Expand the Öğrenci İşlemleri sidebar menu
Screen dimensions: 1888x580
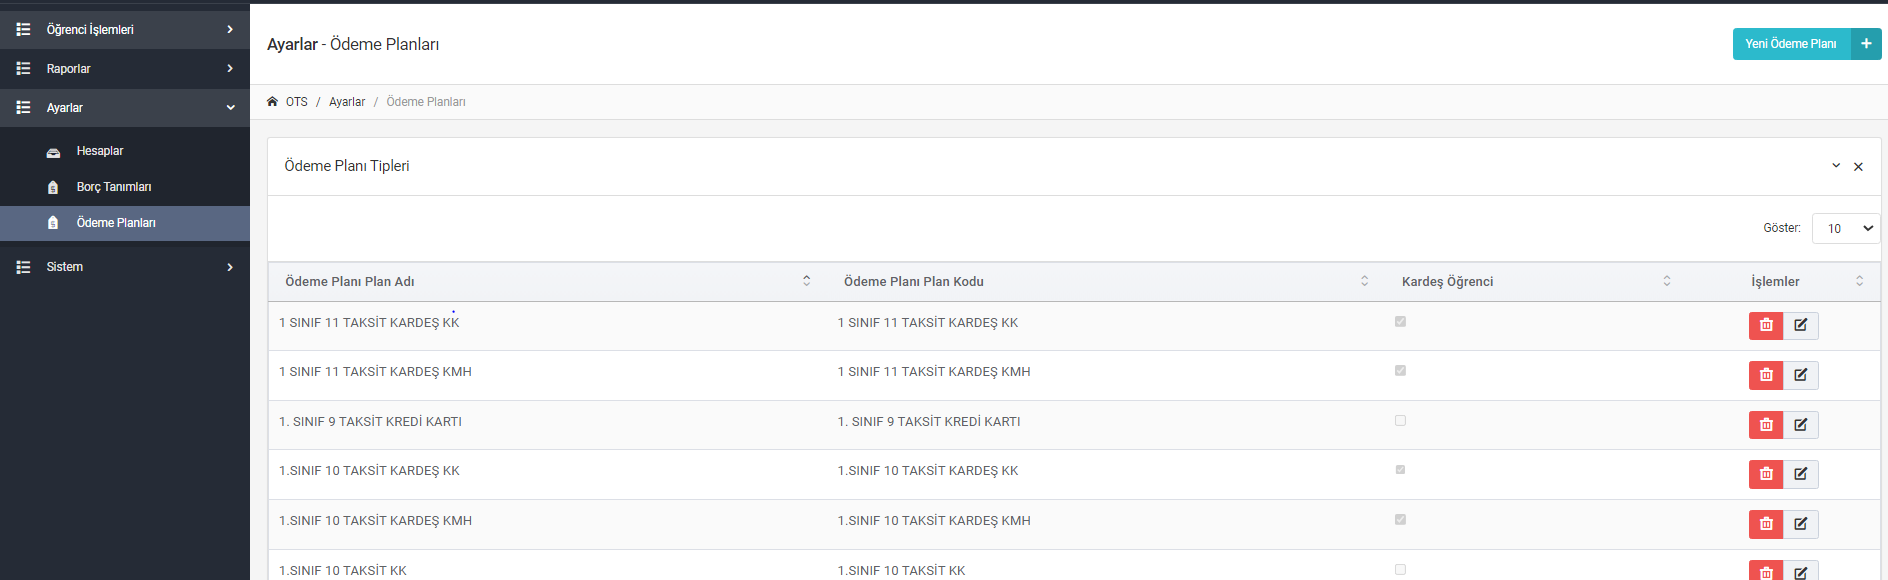tap(125, 29)
